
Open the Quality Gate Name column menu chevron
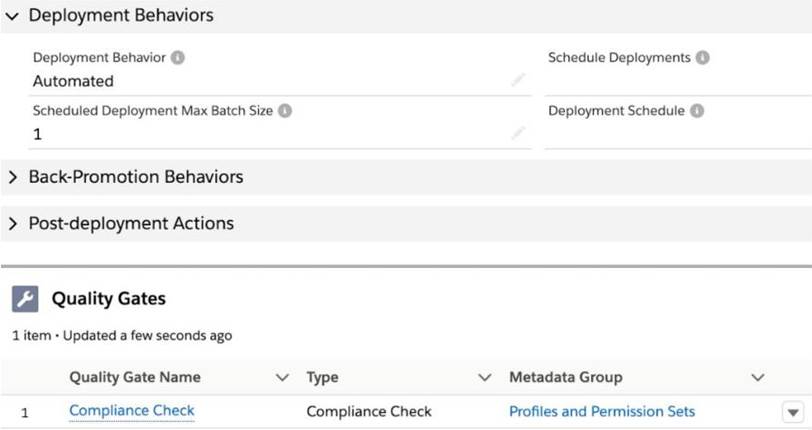(x=282, y=378)
